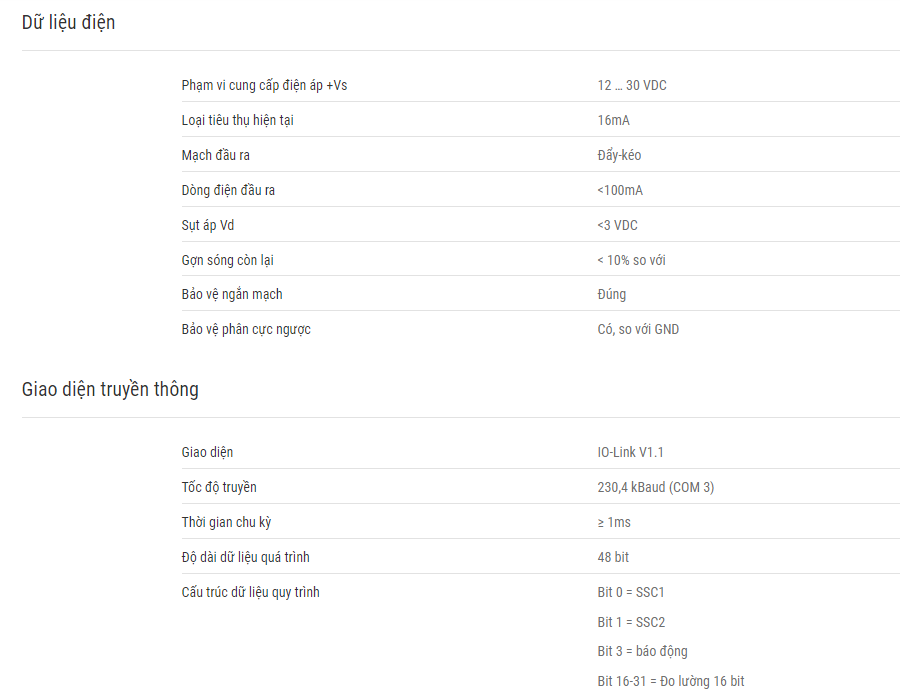Screen dimensions: 900x695
Task: Click the "<100mA" value
Action: point(620,191)
